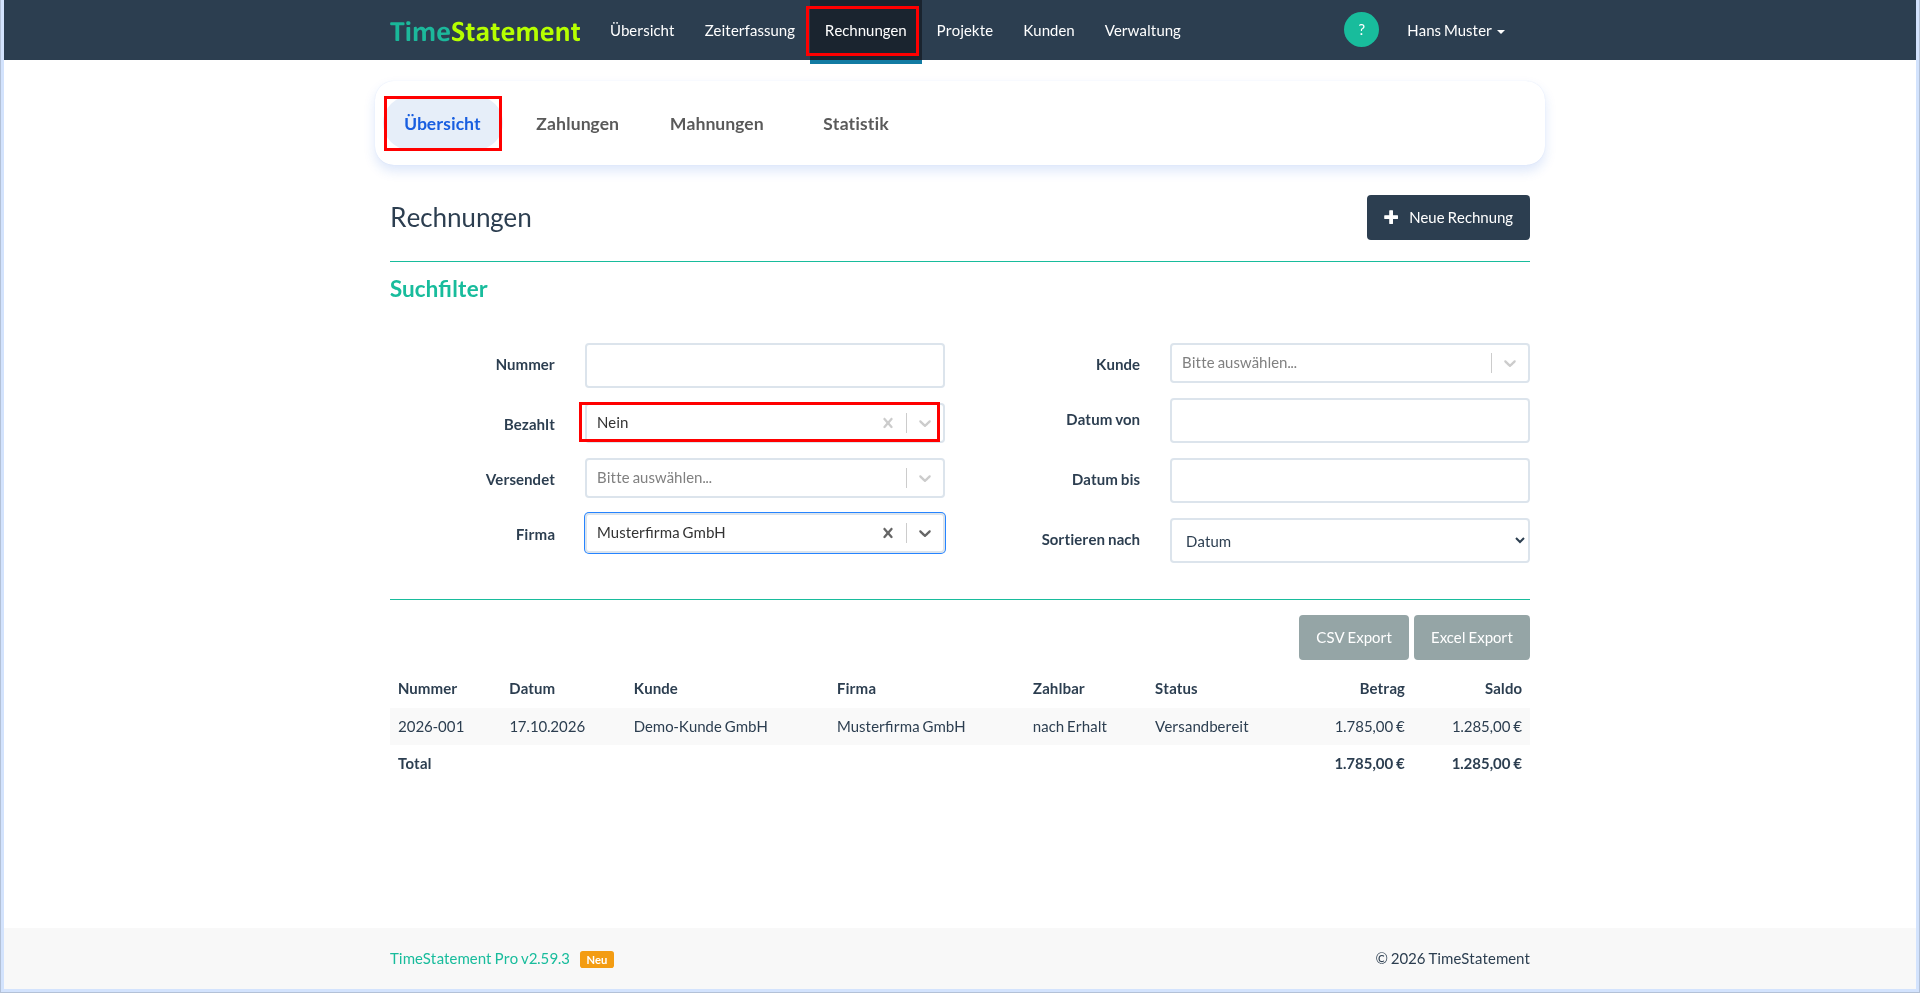The image size is (1920, 993).
Task: Open the Kunden menu item
Action: (x=1048, y=31)
